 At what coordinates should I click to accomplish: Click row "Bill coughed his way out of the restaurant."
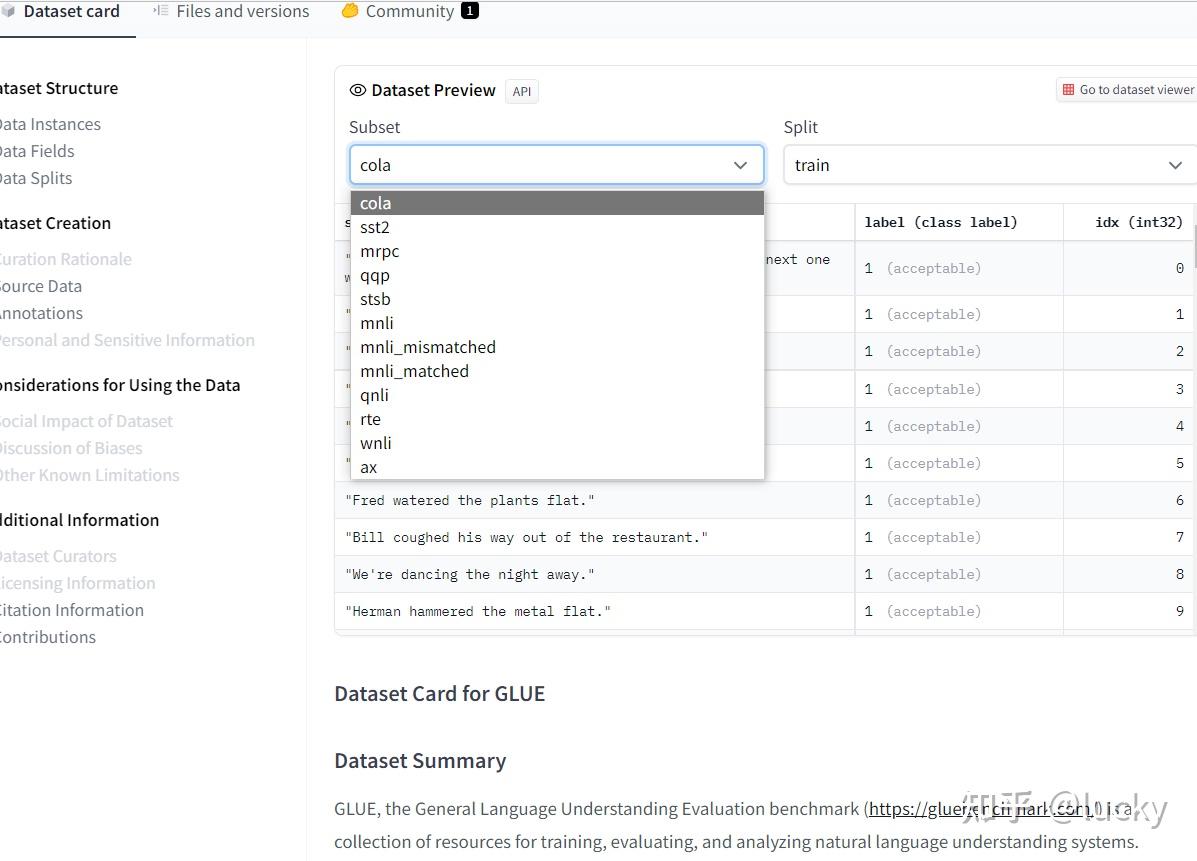click(764, 537)
